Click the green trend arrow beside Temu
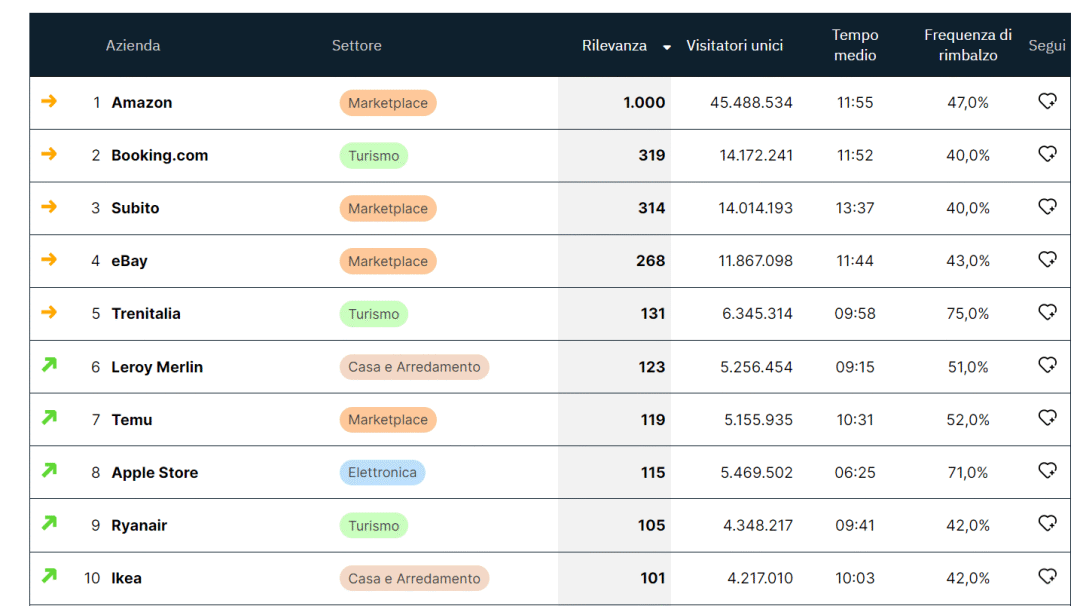The image size is (1080, 606). 49,418
